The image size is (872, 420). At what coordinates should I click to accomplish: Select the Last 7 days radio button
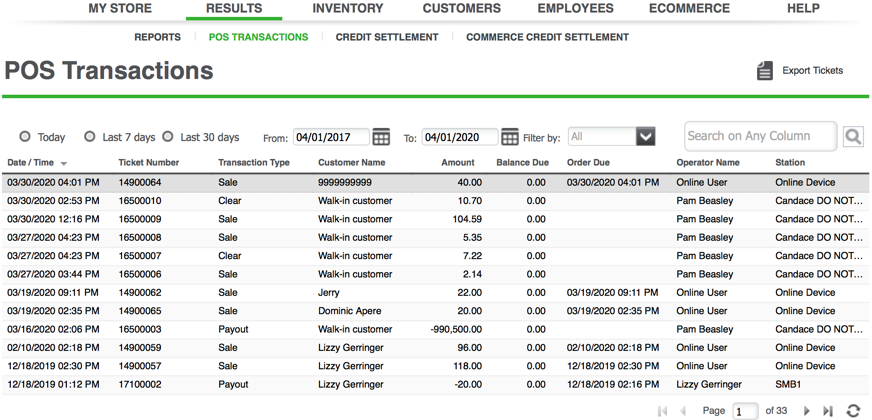pyautogui.click(x=90, y=137)
